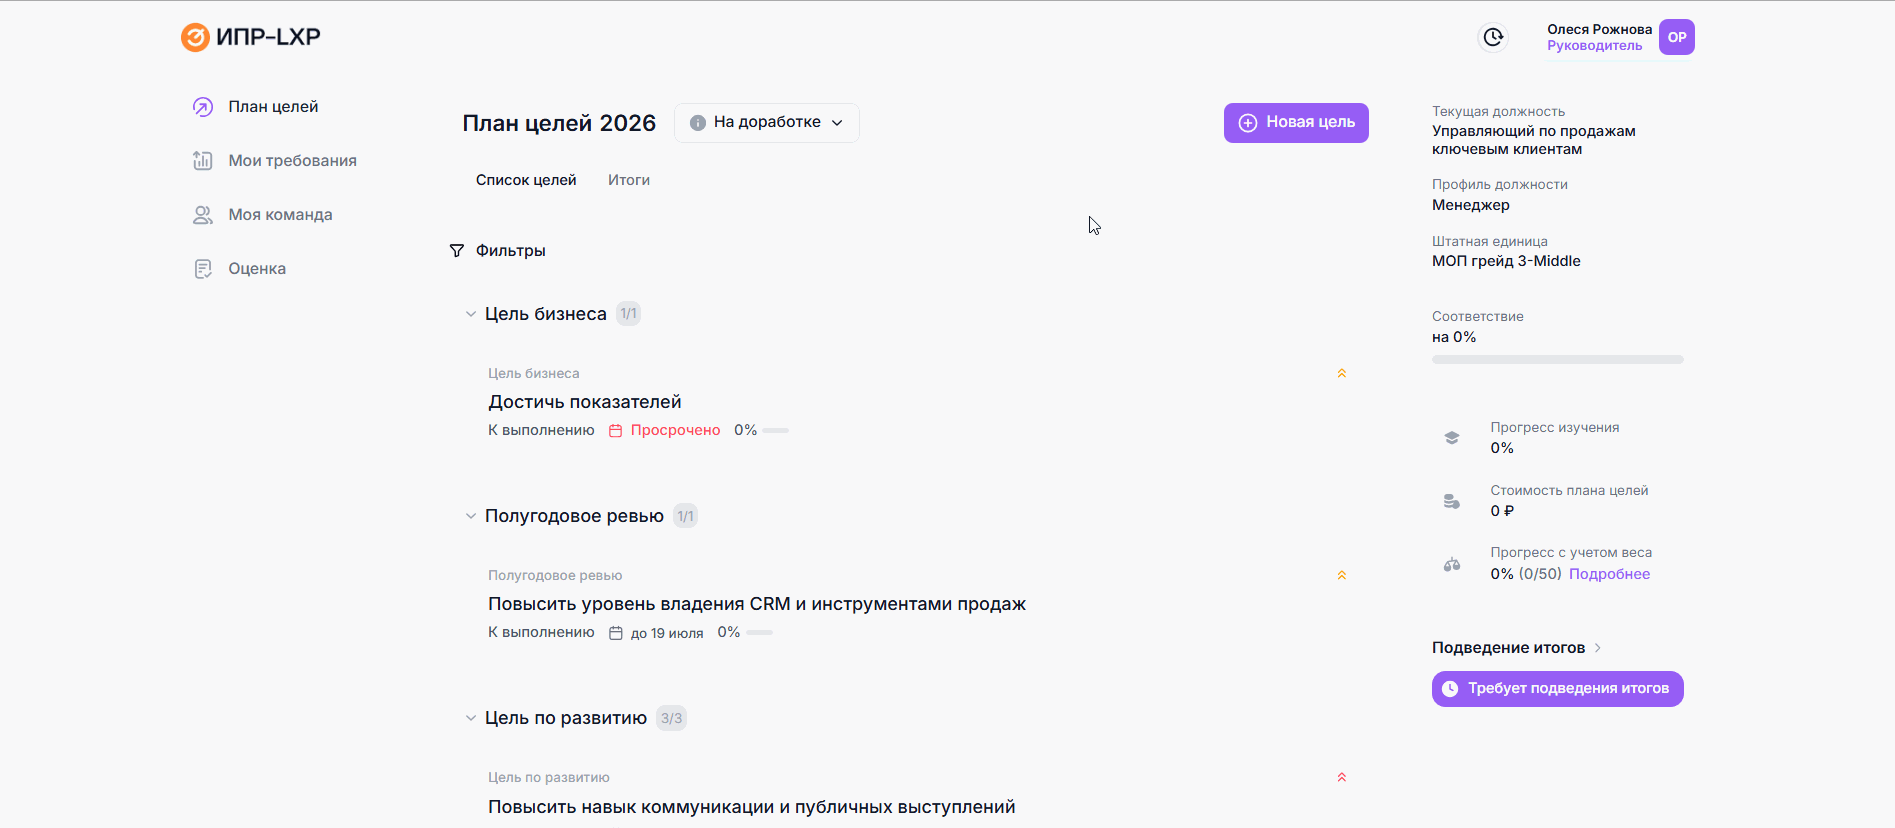Click the Соответствие progress bar
Viewport: 1895px width, 828px height.
(1558, 360)
